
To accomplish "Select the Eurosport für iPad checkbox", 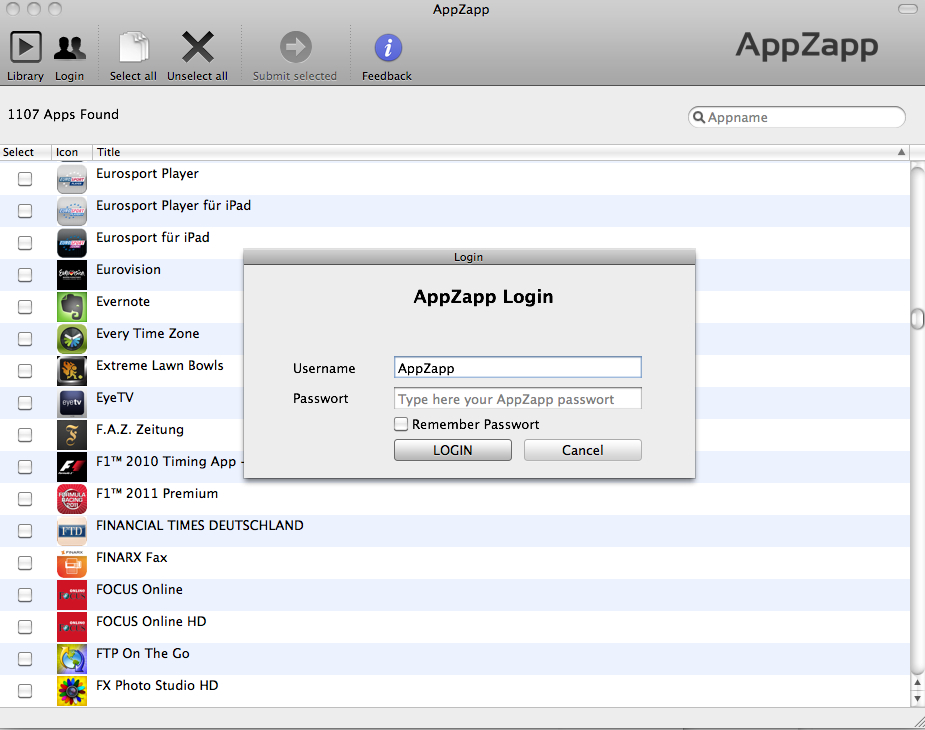I will point(25,243).
